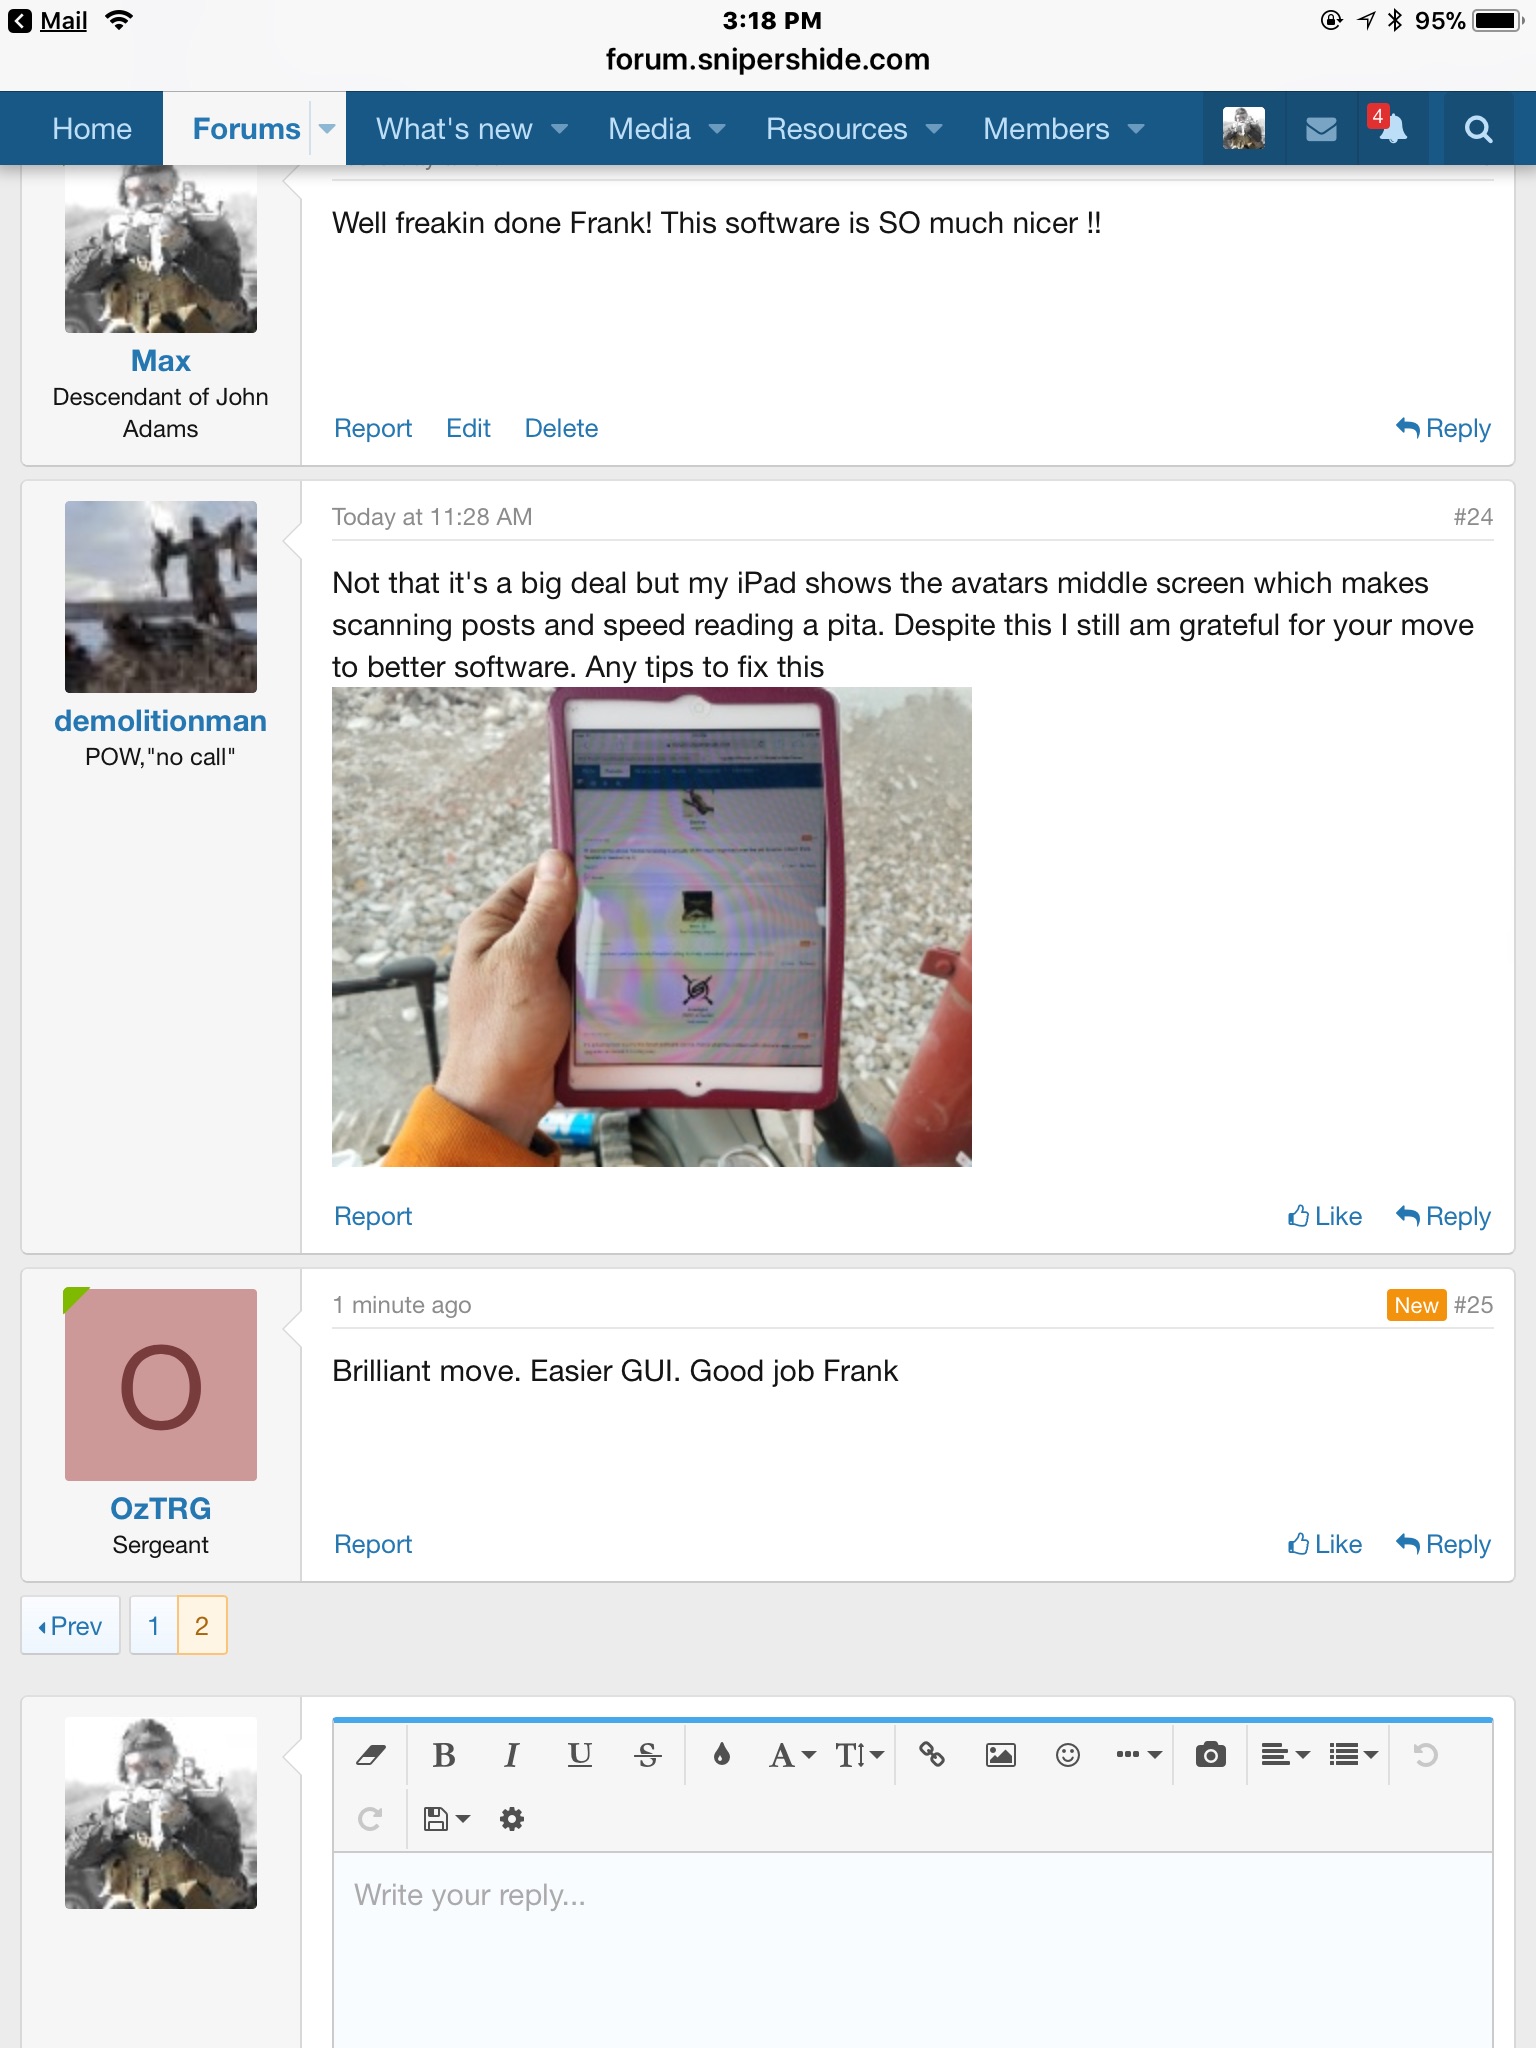Insert a link with the chain icon
This screenshot has height=2048, width=1536.
click(932, 1755)
